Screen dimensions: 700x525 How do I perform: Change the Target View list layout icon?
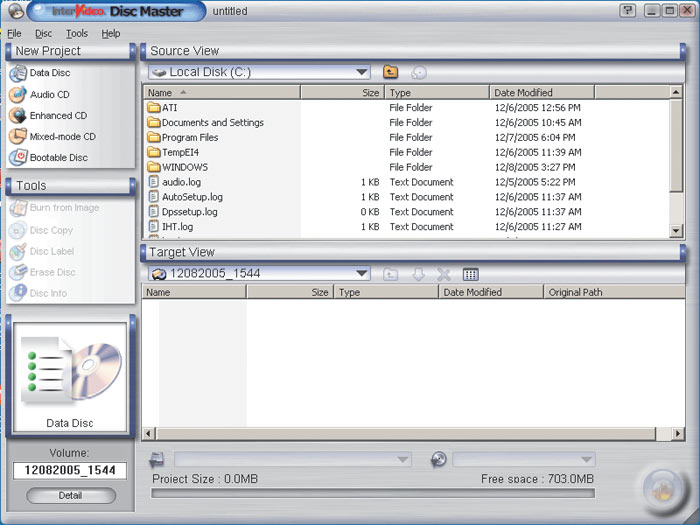pos(471,274)
